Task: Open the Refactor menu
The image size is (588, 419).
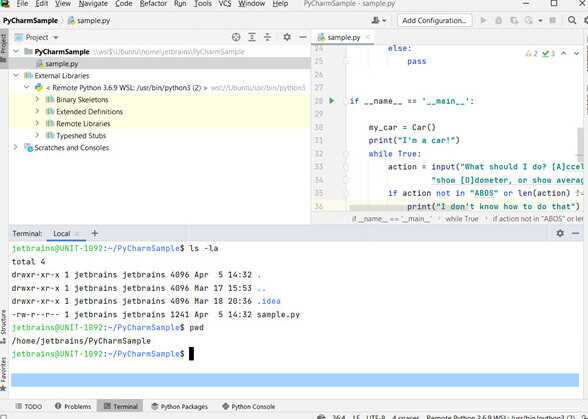Action: tap(153, 4)
